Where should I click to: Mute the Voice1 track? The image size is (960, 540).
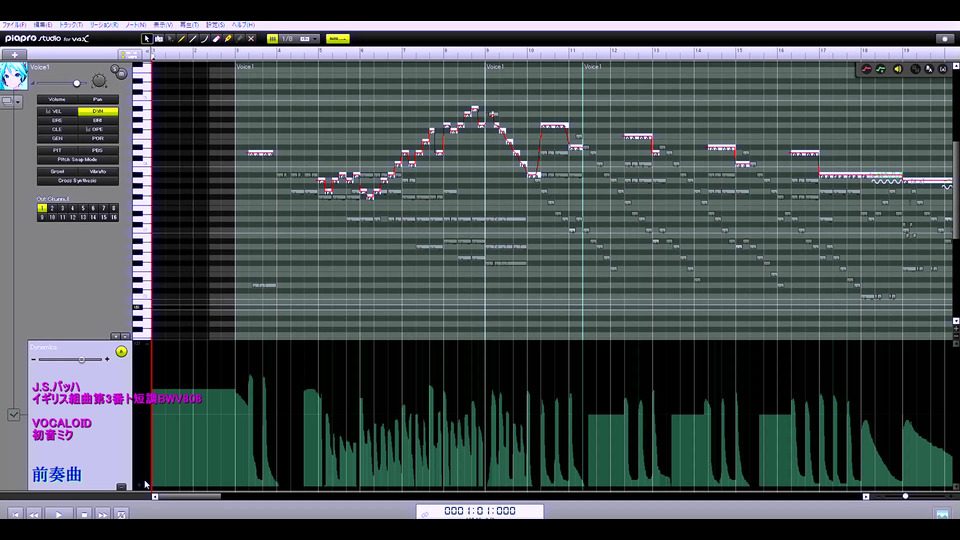(x=122, y=74)
